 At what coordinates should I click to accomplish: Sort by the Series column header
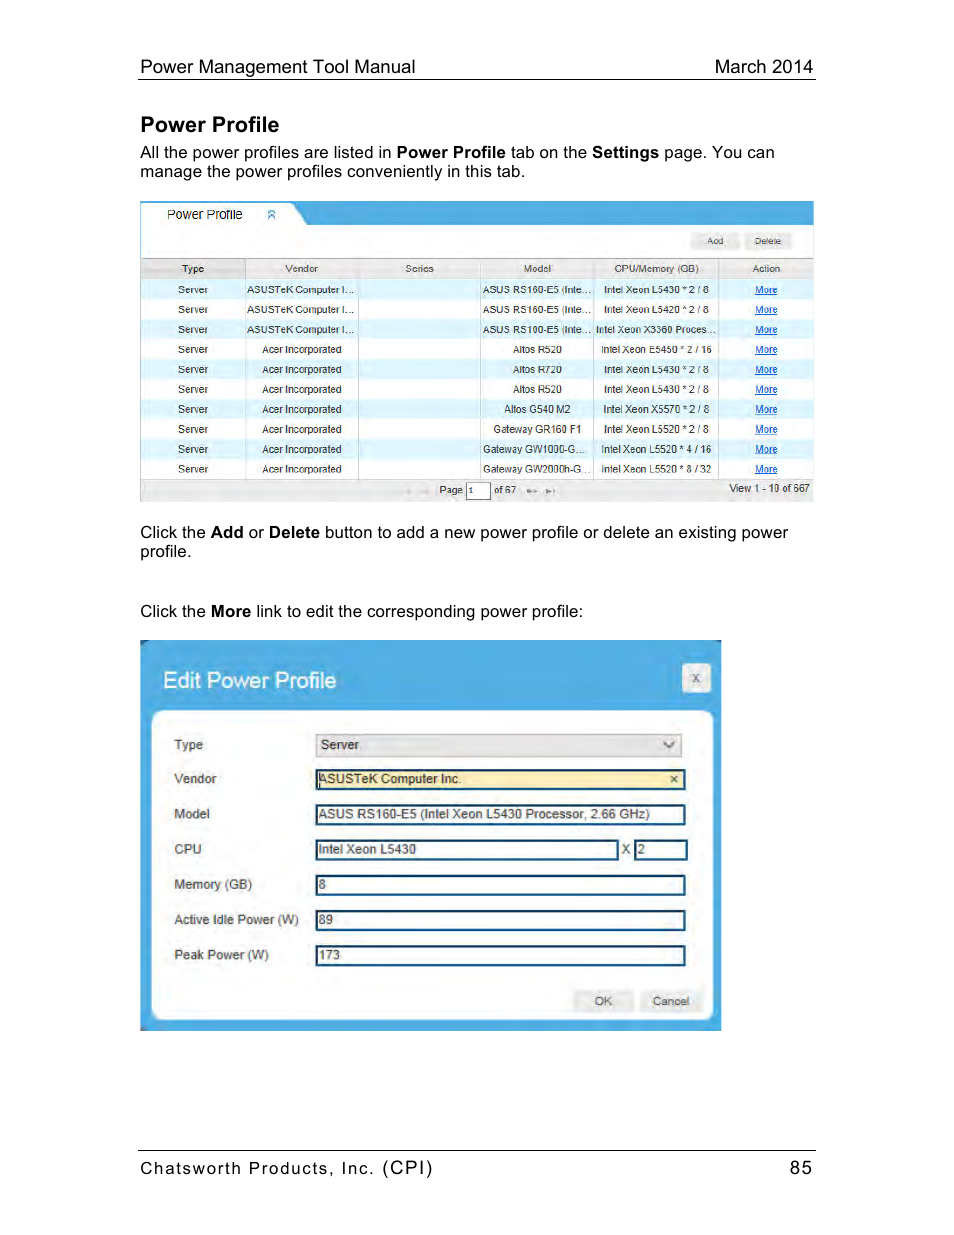click(x=419, y=269)
